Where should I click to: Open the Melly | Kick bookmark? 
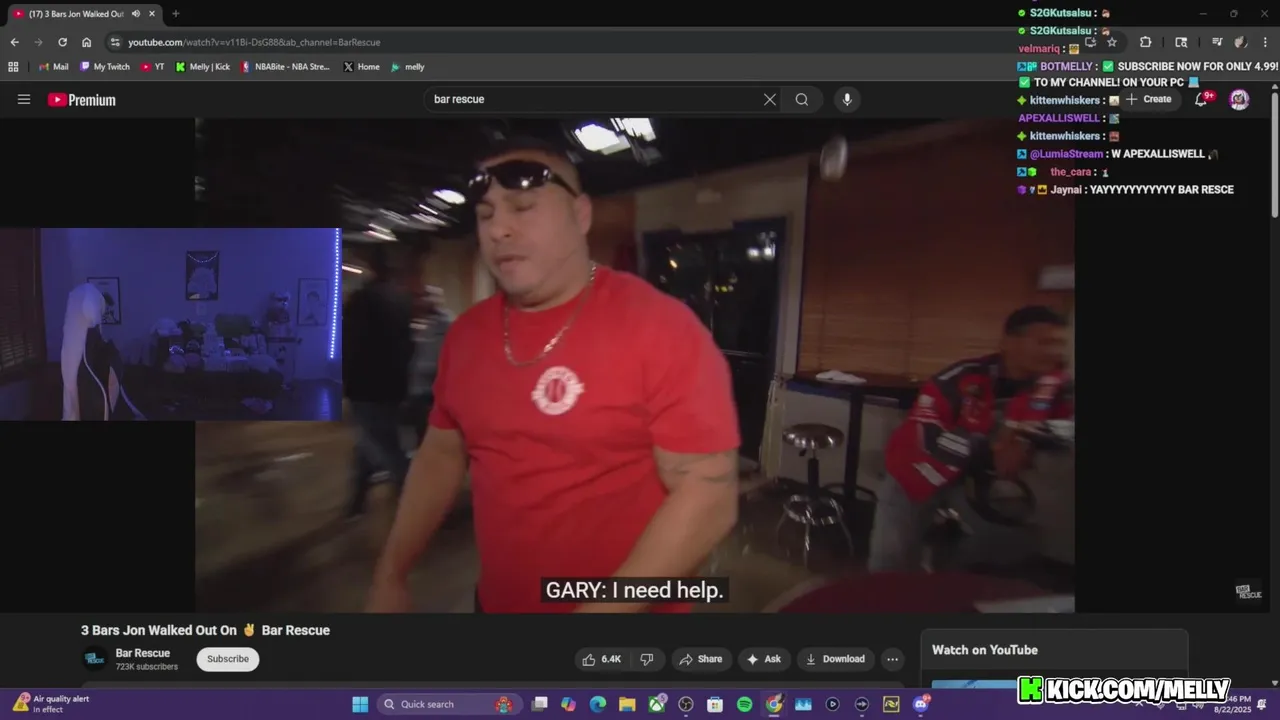(203, 67)
